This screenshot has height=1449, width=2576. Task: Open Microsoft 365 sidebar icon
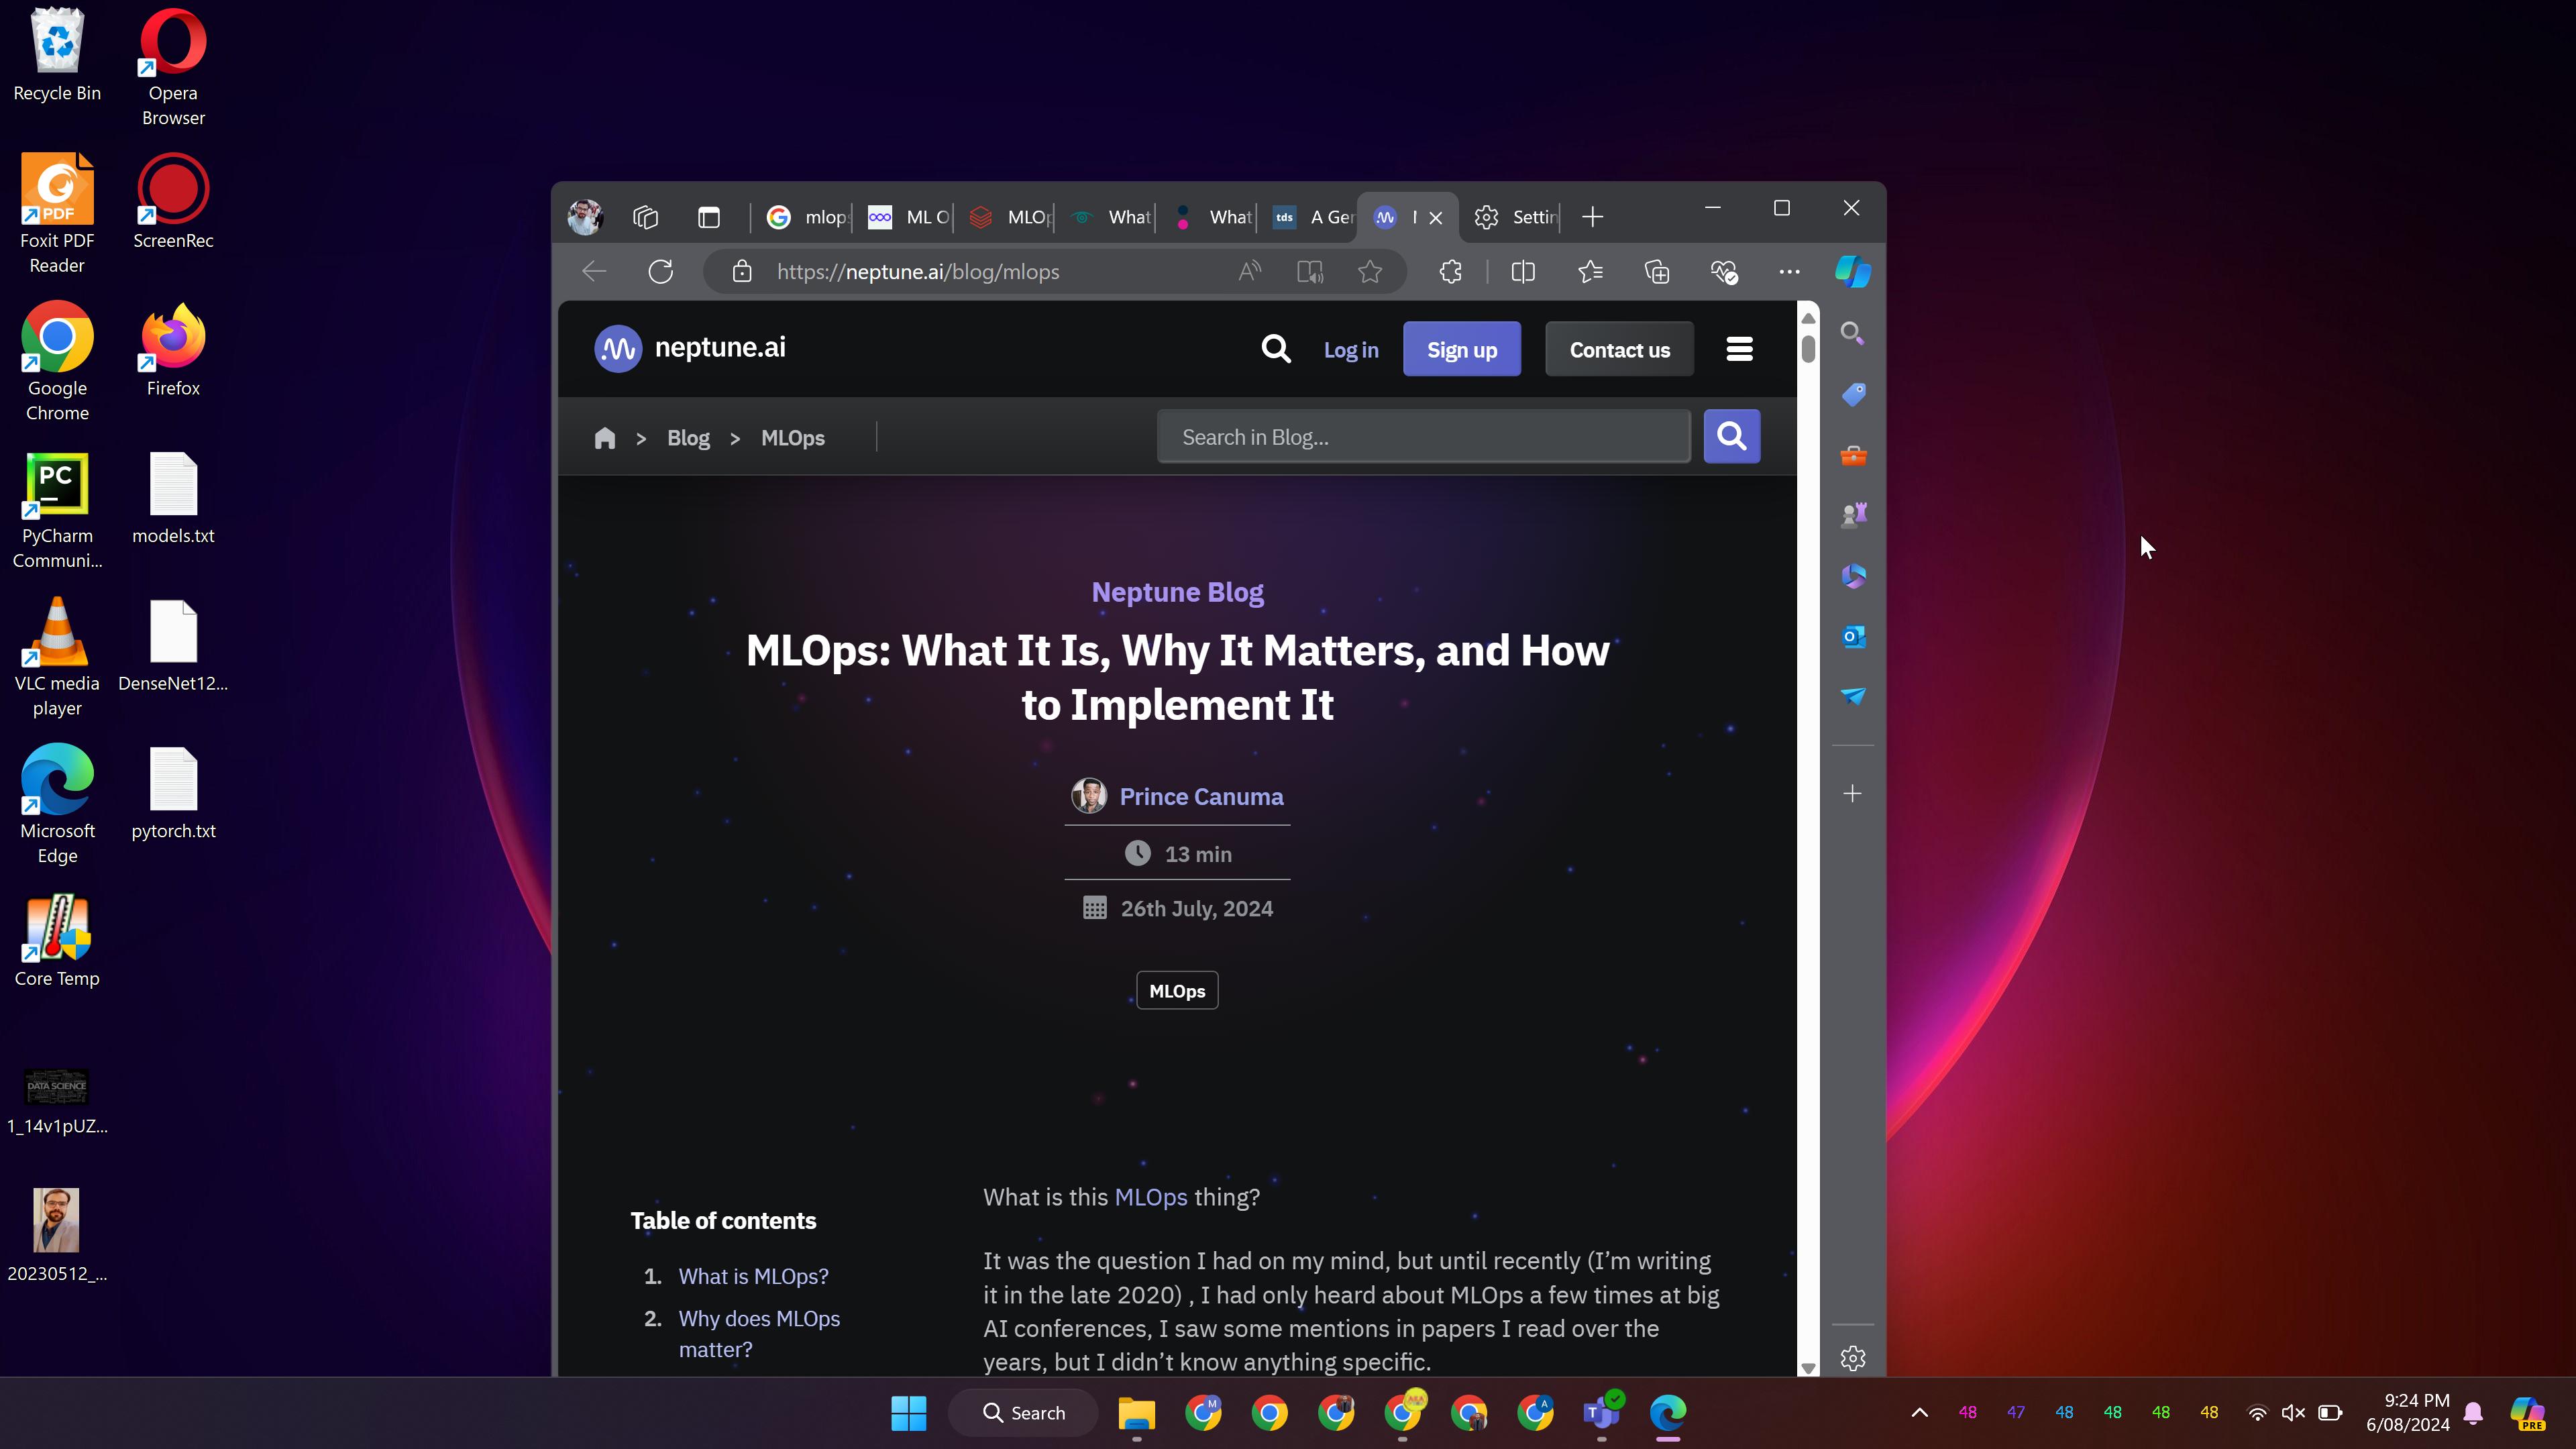[x=1853, y=576]
